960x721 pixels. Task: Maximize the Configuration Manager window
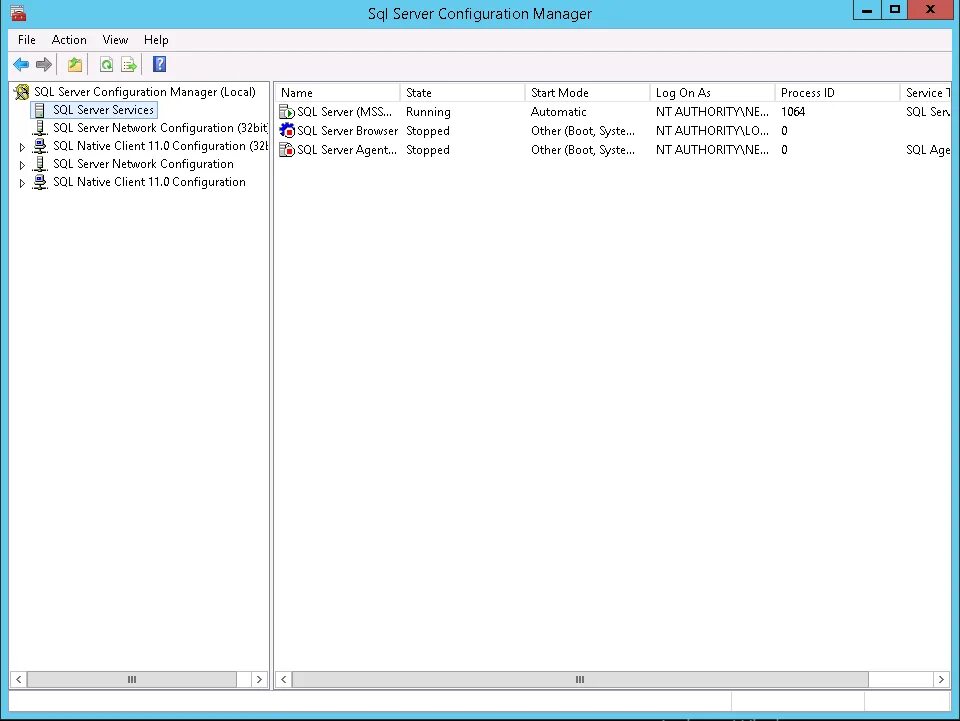tap(894, 10)
